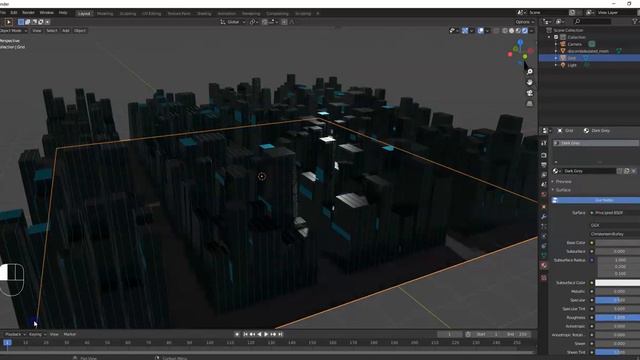Click blue Z axis on navigation gizmo
The width and height of the screenshot is (640, 360).
click(x=520, y=42)
